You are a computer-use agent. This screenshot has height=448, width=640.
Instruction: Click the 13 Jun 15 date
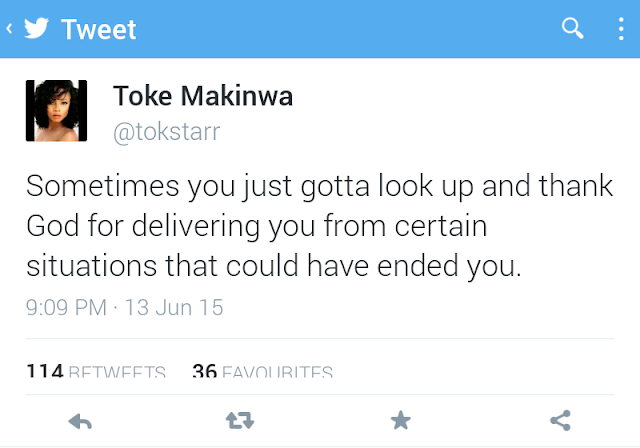coord(167,307)
